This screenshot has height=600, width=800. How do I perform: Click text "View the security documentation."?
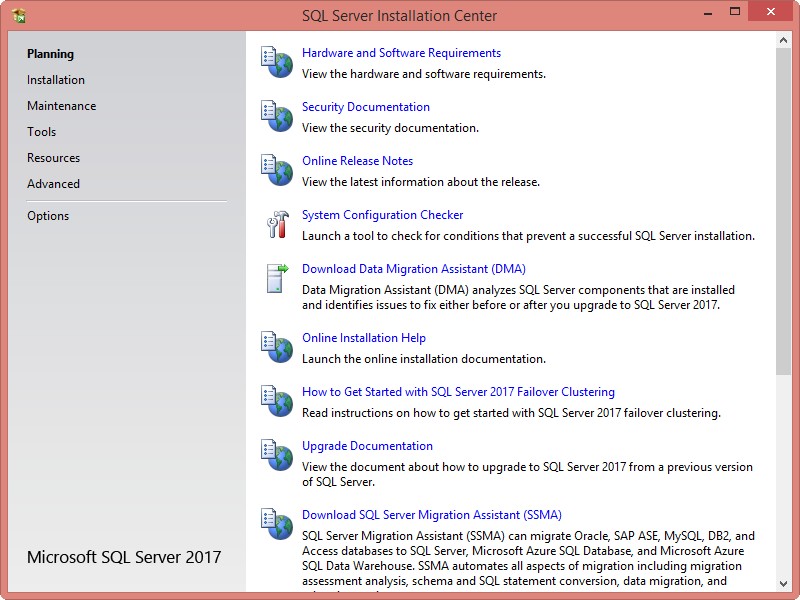point(390,129)
